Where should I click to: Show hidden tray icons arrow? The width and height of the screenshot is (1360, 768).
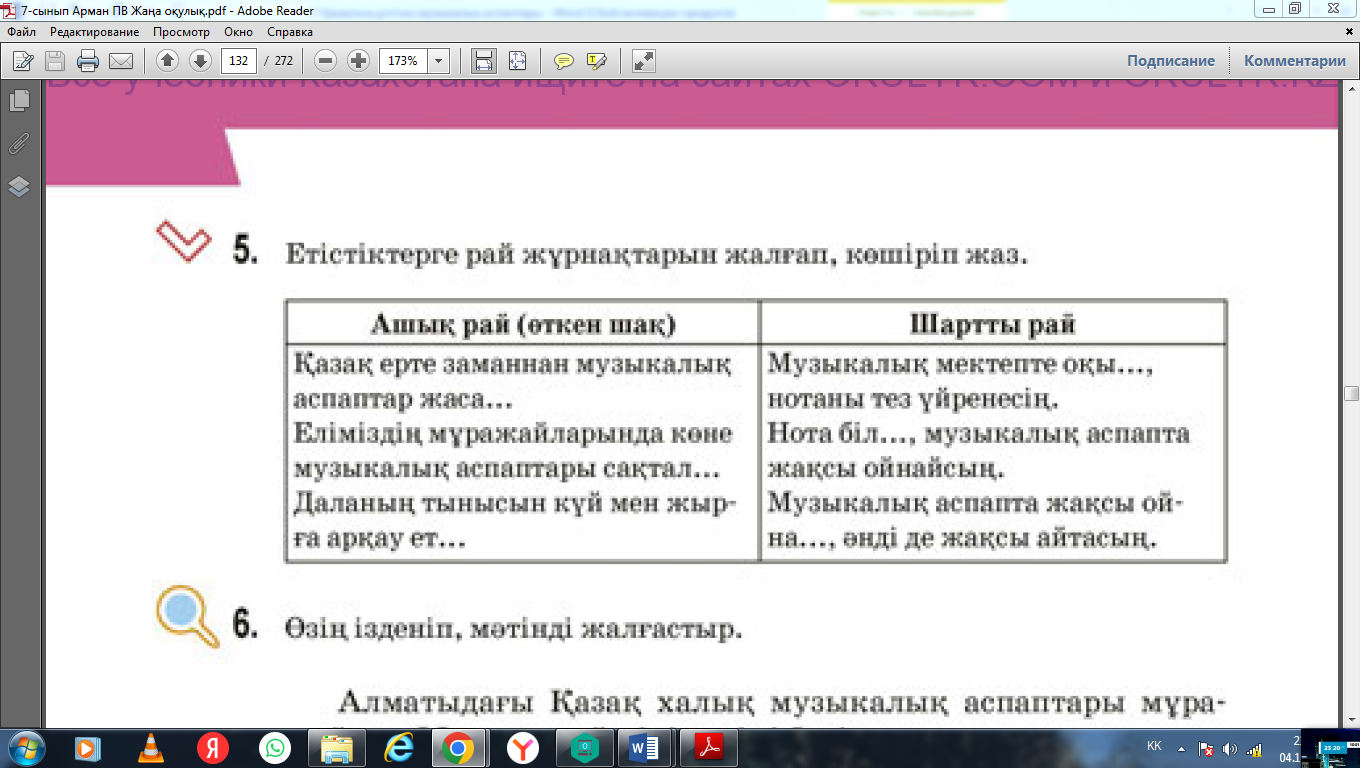[1181, 748]
